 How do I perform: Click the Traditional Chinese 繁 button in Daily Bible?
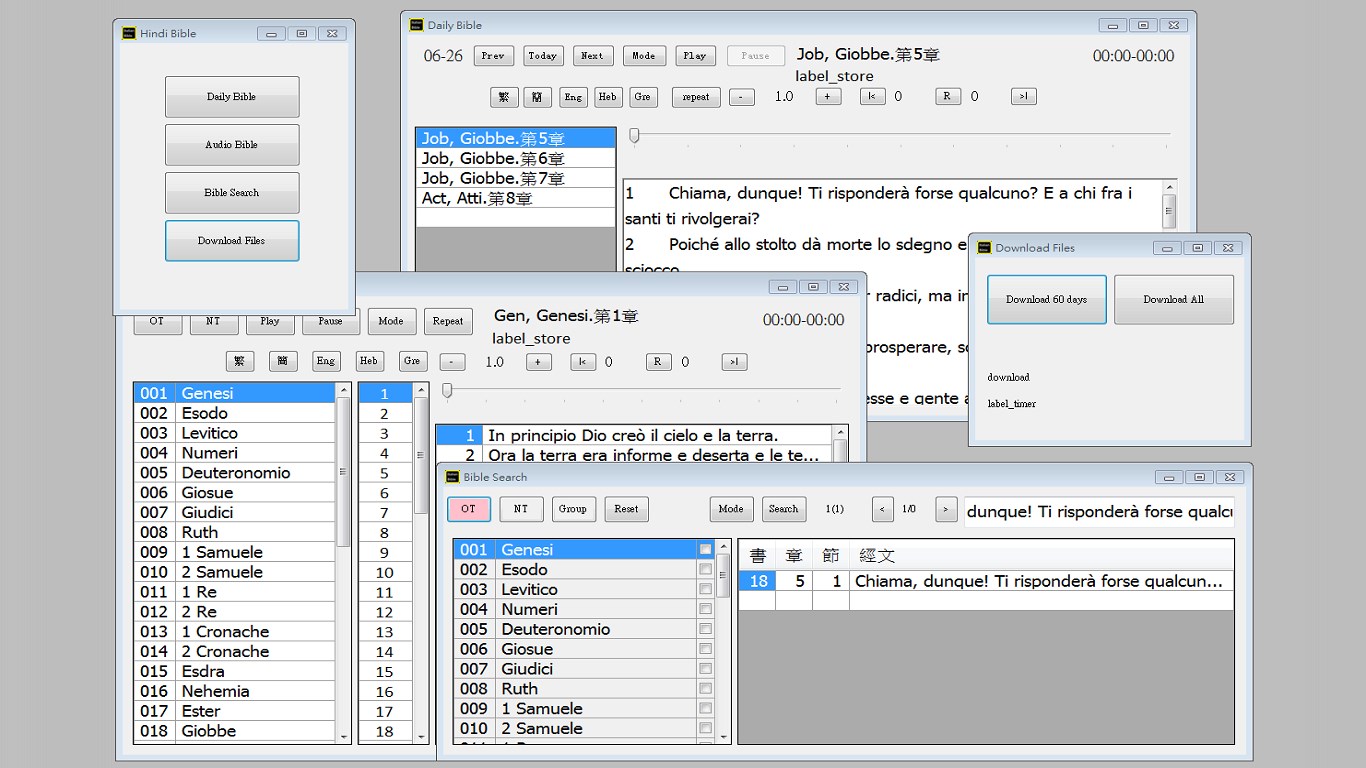tap(504, 97)
